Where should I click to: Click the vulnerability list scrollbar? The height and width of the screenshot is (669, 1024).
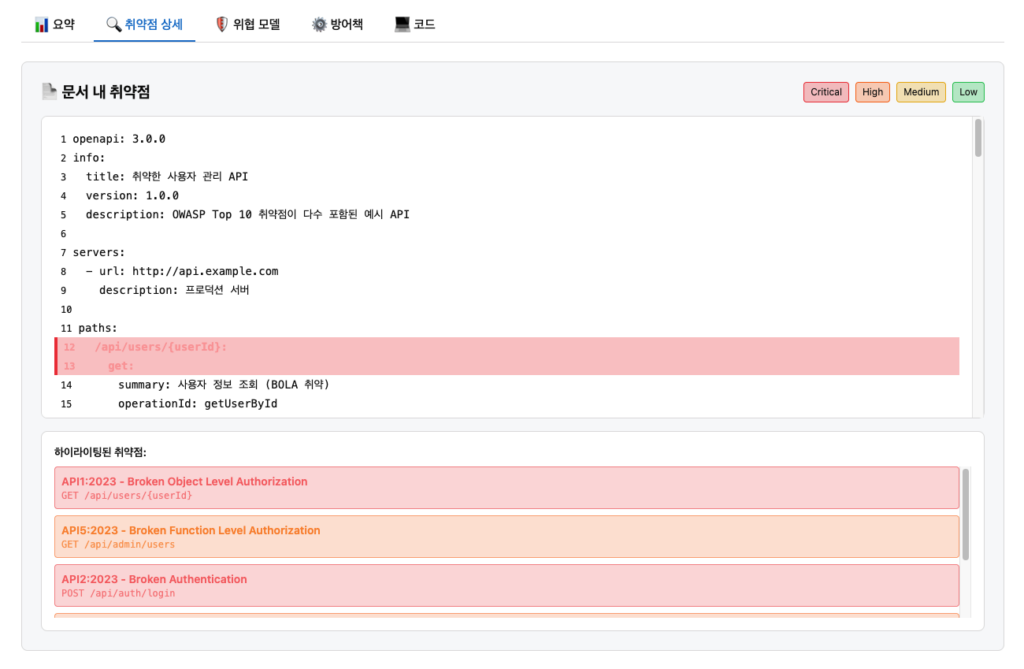pos(965,513)
